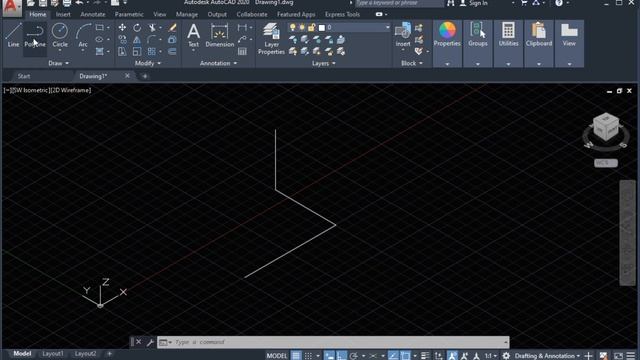
Task: Switch to the Layout1 tab
Action: click(53, 353)
